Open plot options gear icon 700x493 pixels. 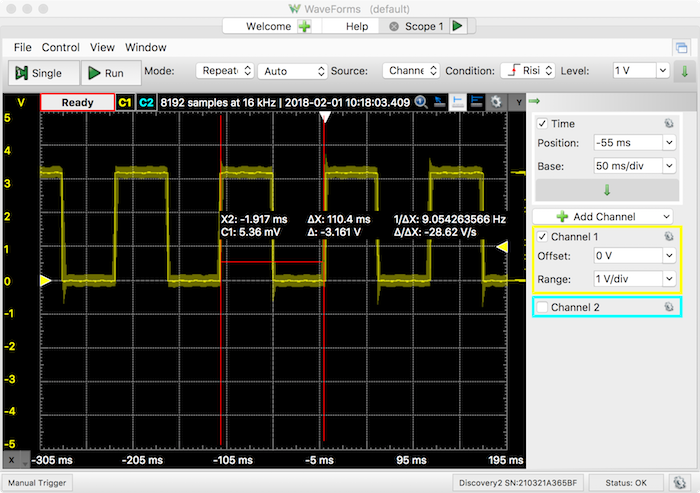(496, 102)
